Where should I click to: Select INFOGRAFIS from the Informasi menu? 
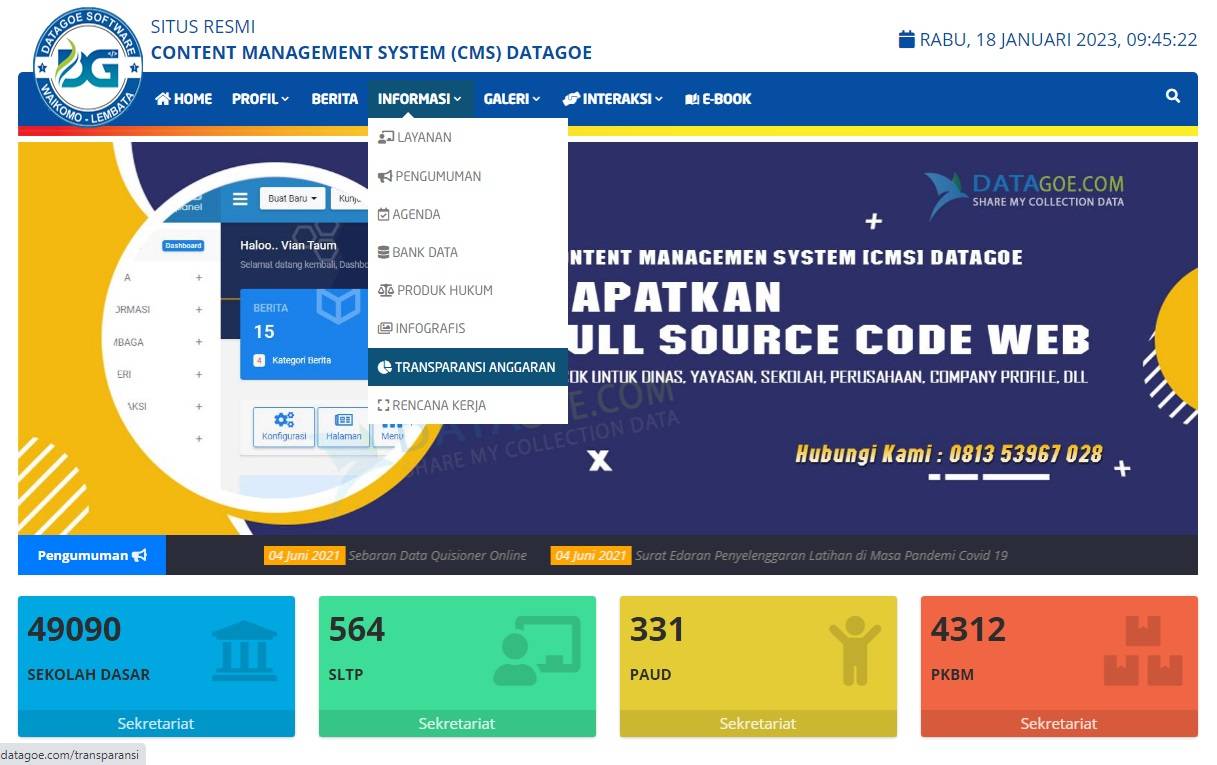click(468, 328)
